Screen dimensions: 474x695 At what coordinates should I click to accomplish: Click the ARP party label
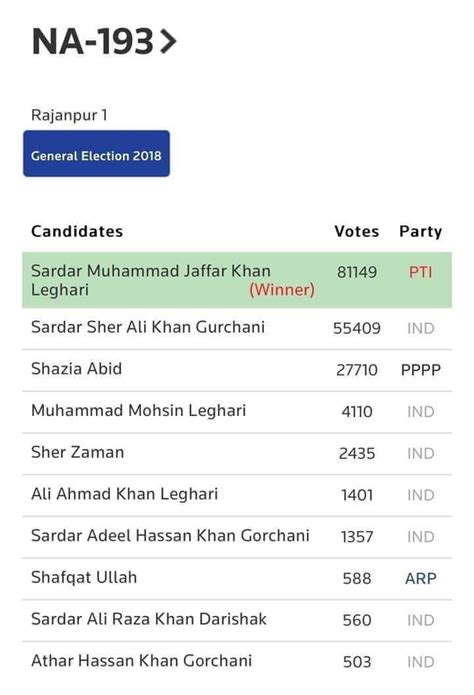[x=420, y=578]
